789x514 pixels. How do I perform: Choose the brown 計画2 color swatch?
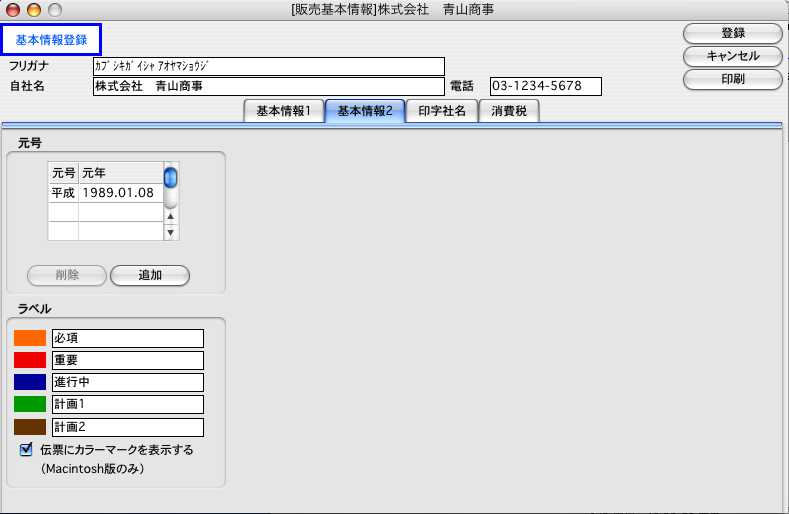[30, 427]
